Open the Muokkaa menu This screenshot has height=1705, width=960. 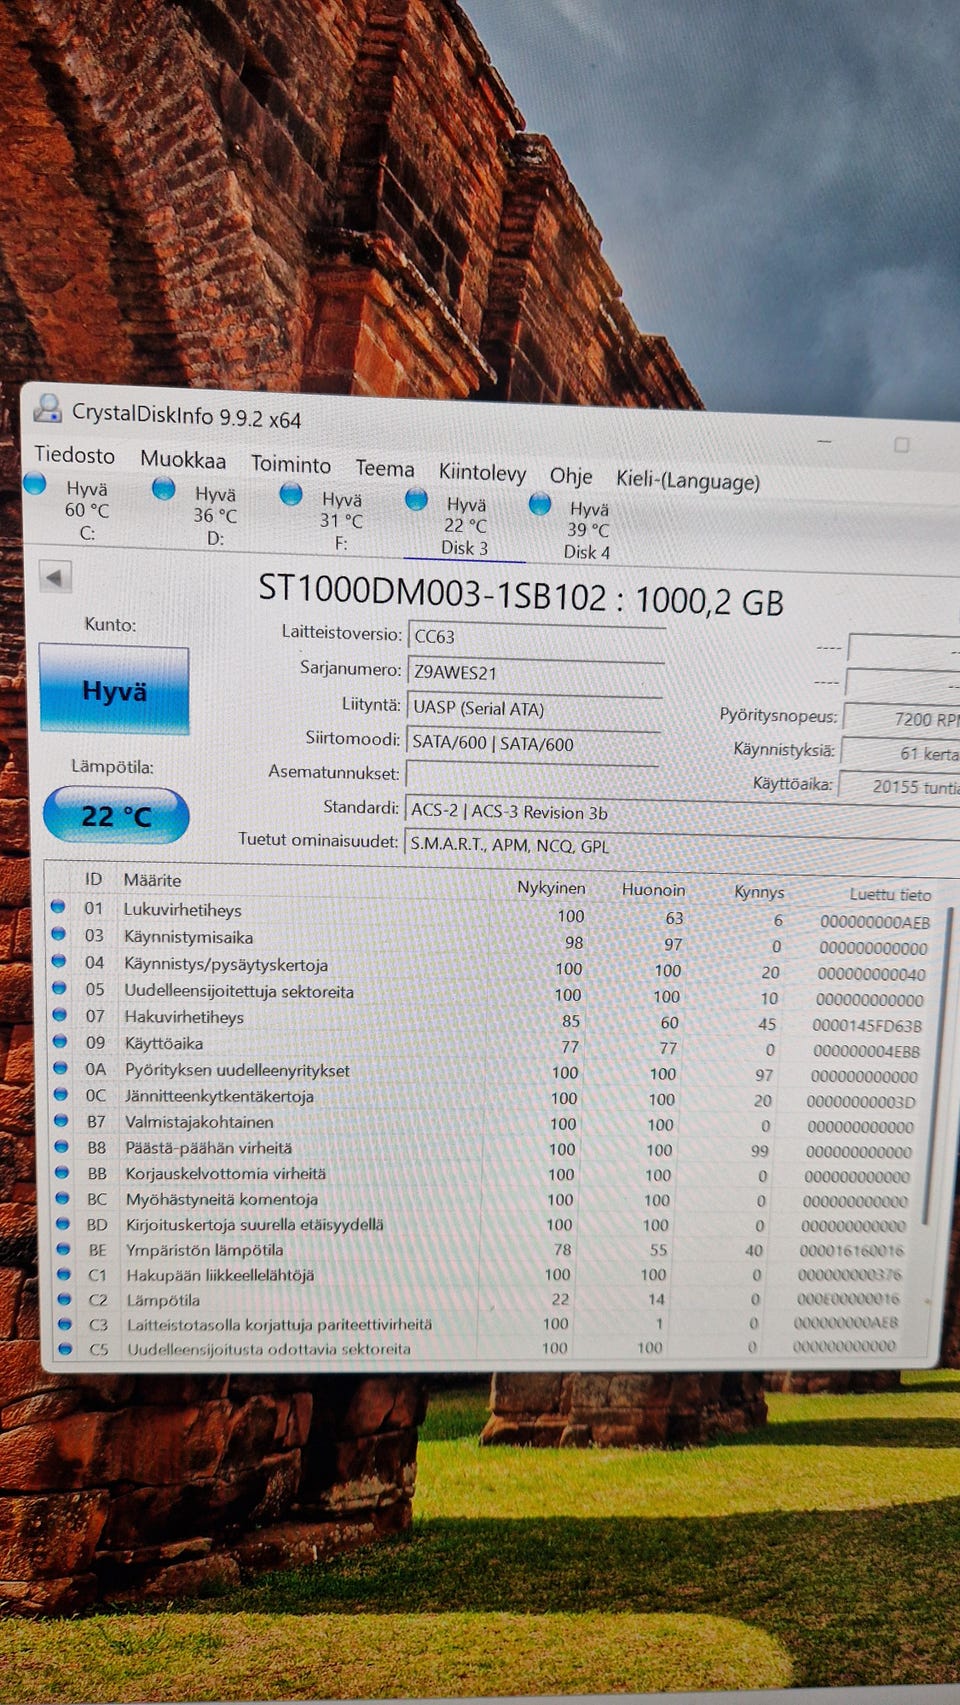point(183,460)
